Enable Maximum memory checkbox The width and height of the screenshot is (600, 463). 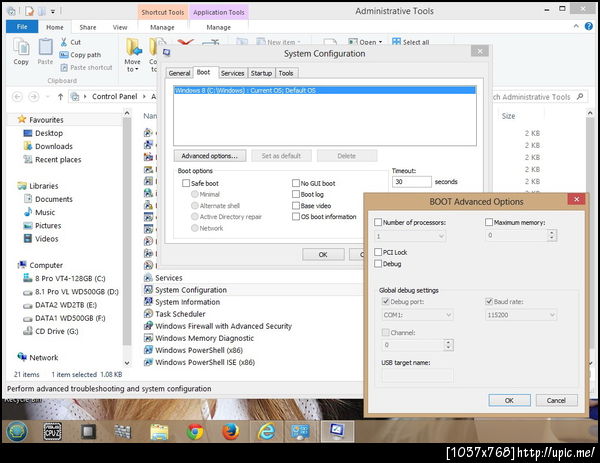tap(489, 222)
